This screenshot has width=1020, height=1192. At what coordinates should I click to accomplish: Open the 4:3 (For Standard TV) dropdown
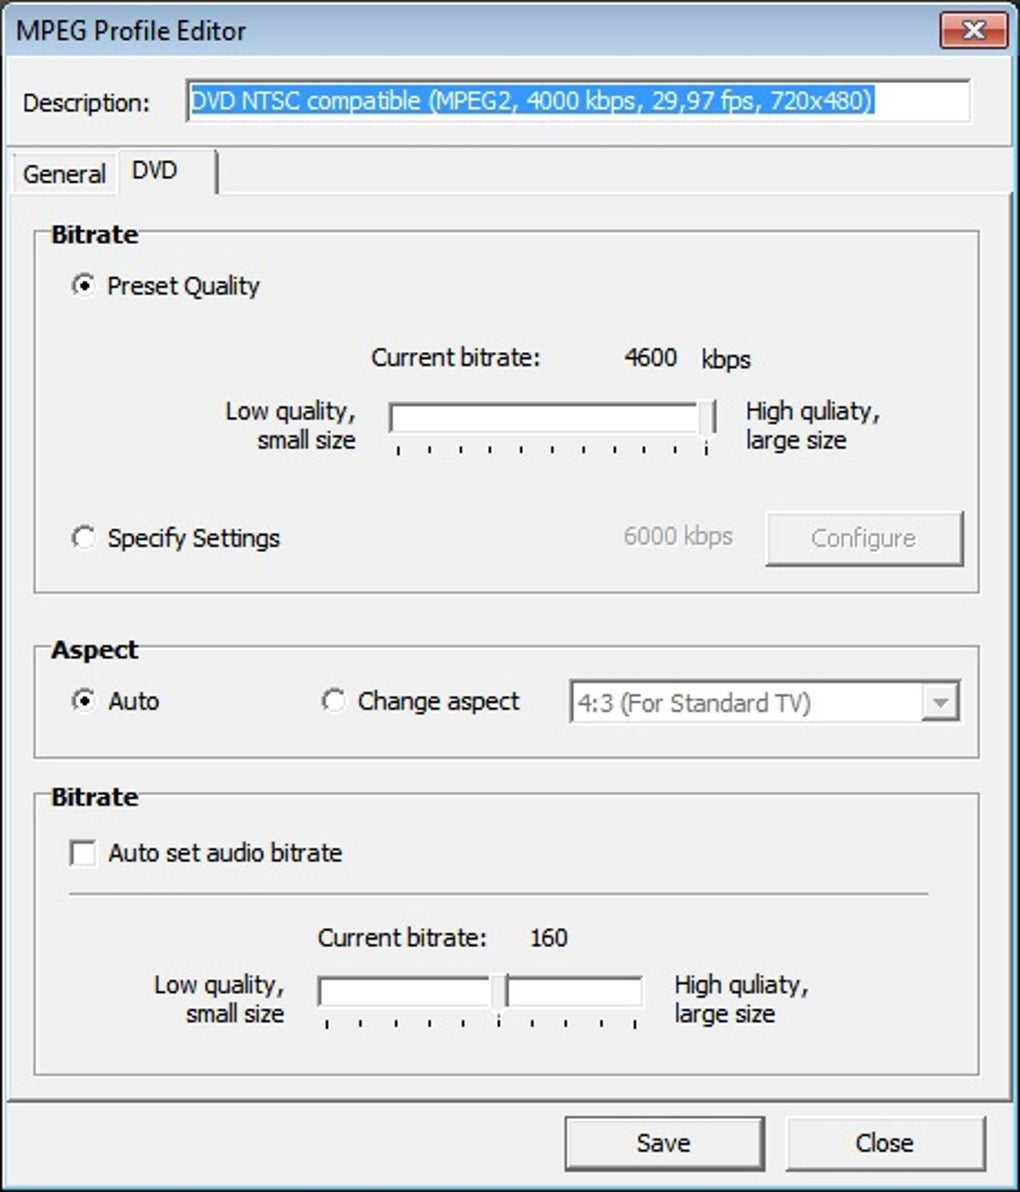tap(765, 702)
